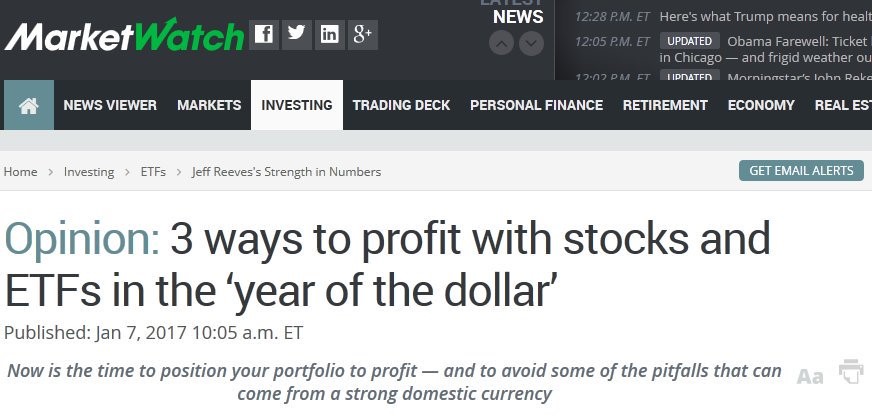Open the News Viewer menu item

tap(110, 105)
